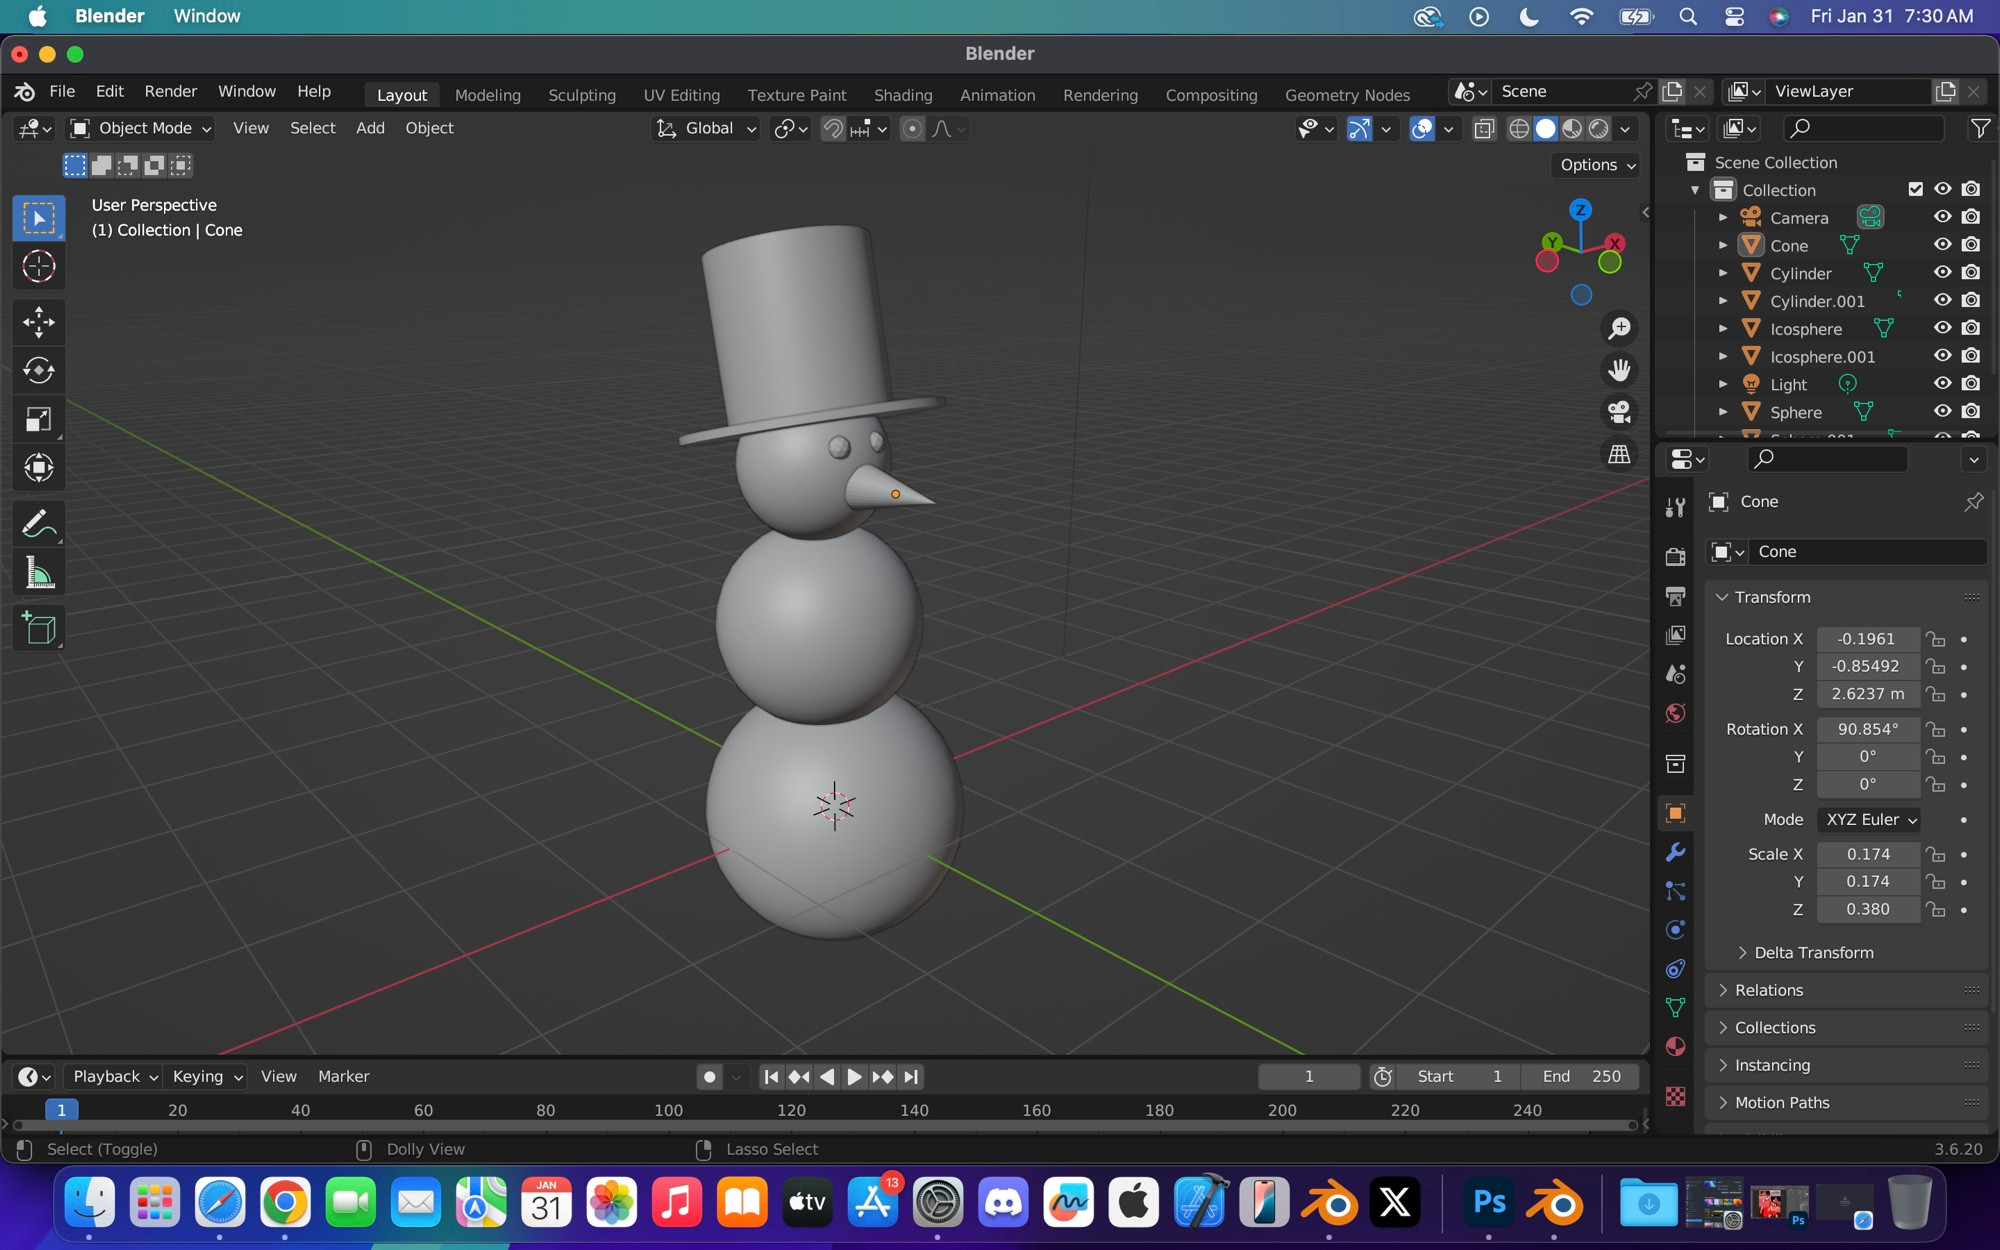The height and width of the screenshot is (1250, 2000).
Task: Open the View Layer properties tab
Action: 1676,635
